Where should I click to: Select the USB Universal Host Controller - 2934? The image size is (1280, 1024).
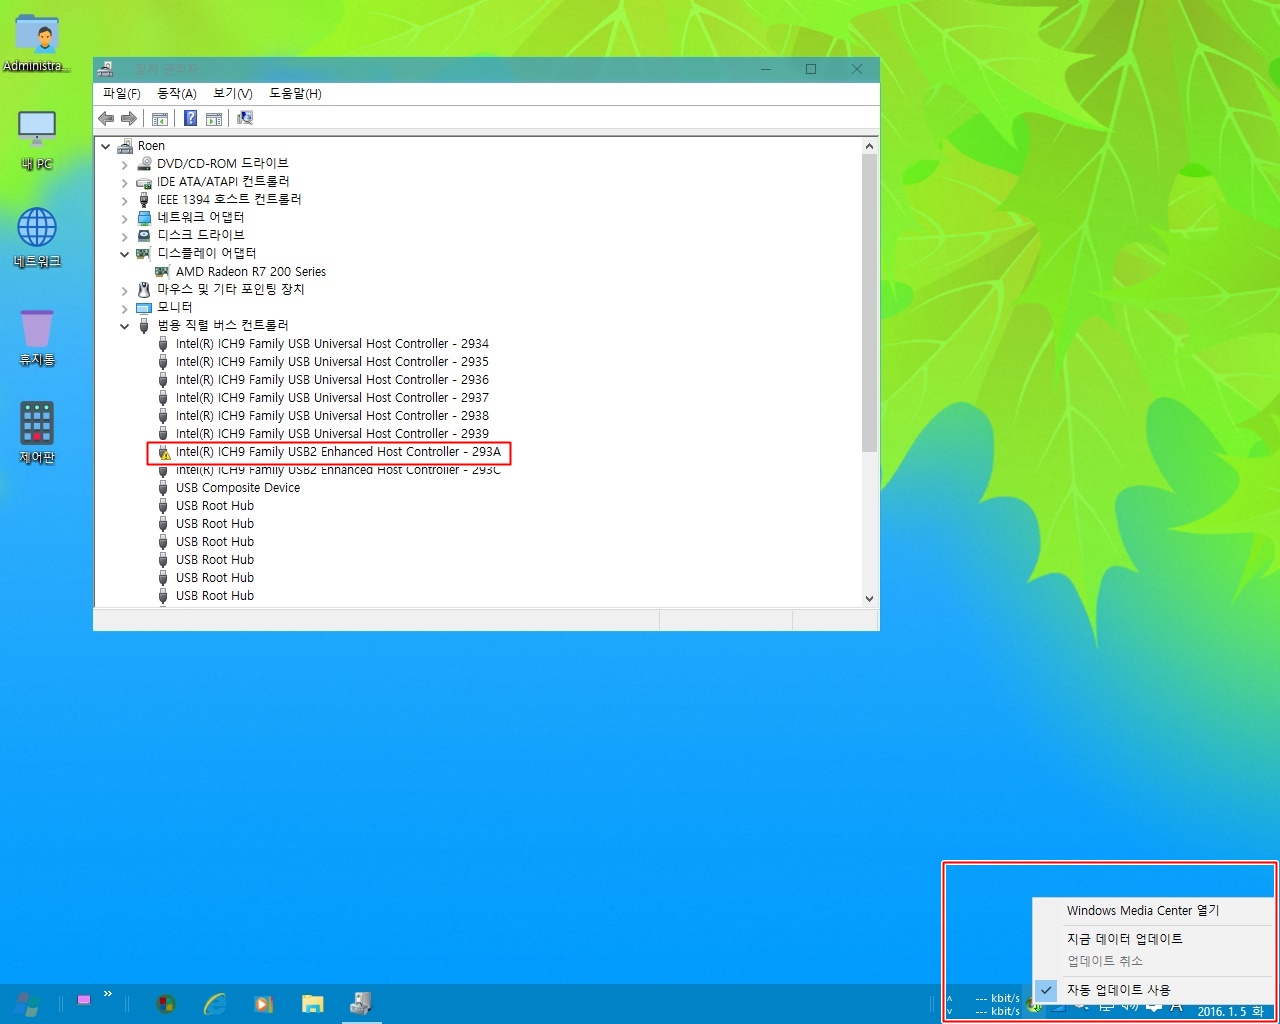332,344
